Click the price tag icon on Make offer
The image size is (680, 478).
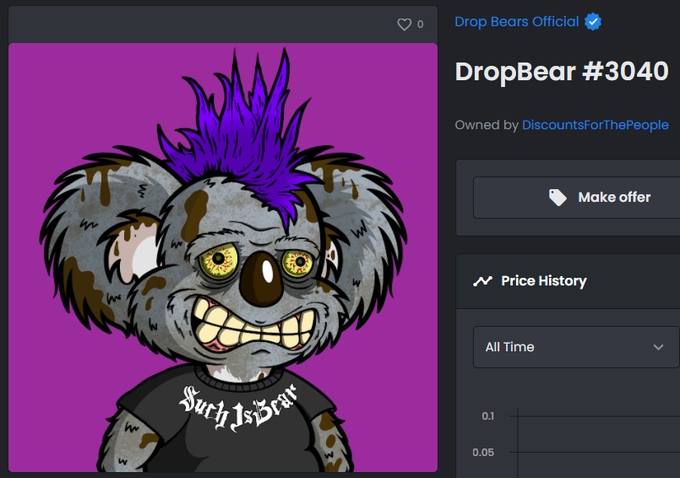[x=557, y=197]
